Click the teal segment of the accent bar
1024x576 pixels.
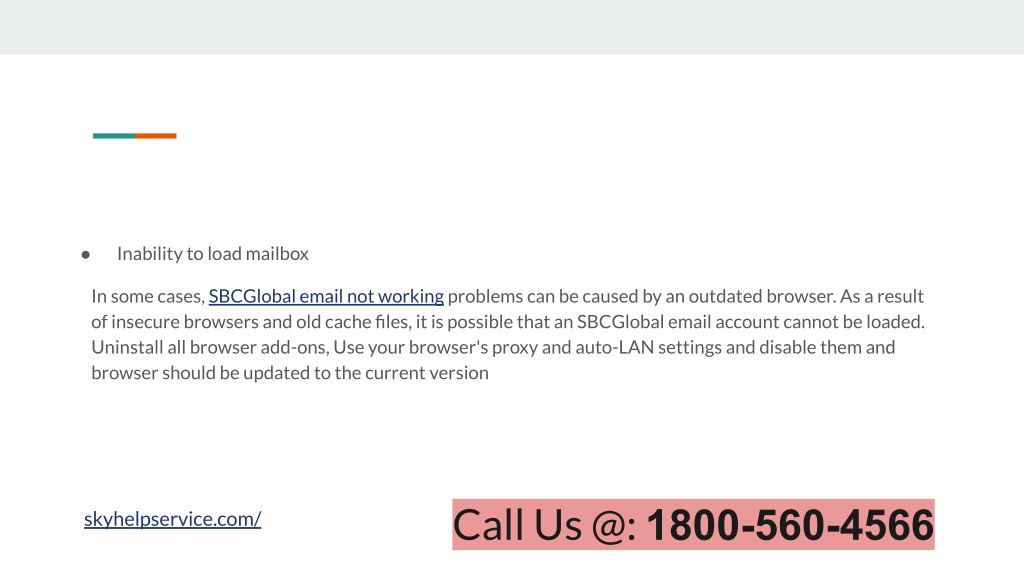114,136
